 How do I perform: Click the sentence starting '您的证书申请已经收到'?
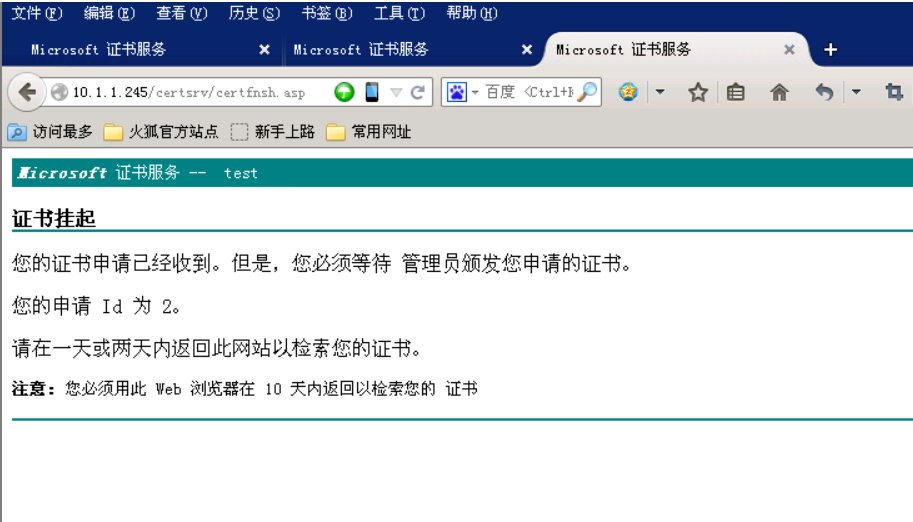coord(322,263)
